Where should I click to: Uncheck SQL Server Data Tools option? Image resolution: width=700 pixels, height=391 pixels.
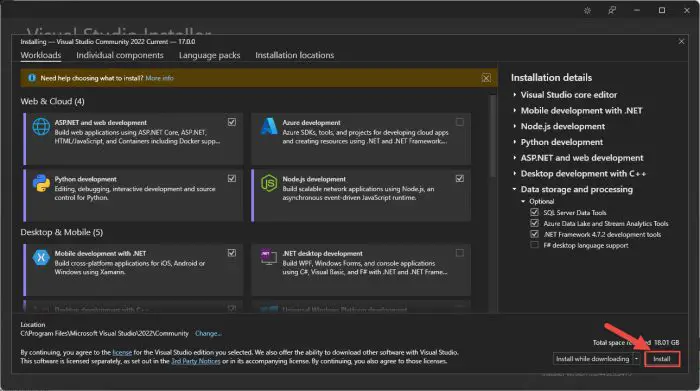pos(534,212)
